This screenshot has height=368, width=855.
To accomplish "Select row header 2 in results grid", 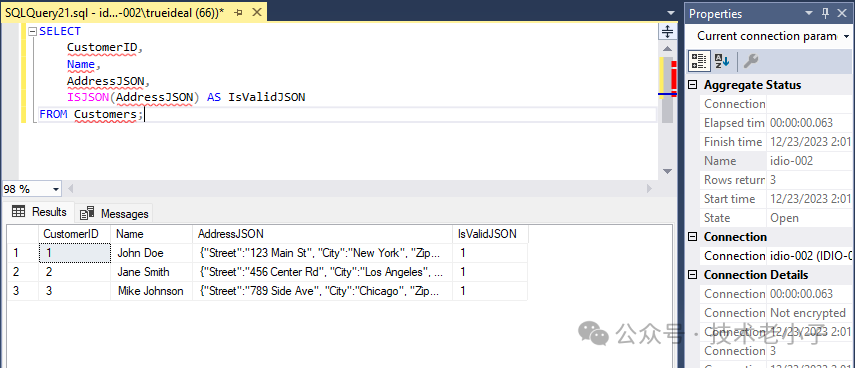I will click(22, 272).
